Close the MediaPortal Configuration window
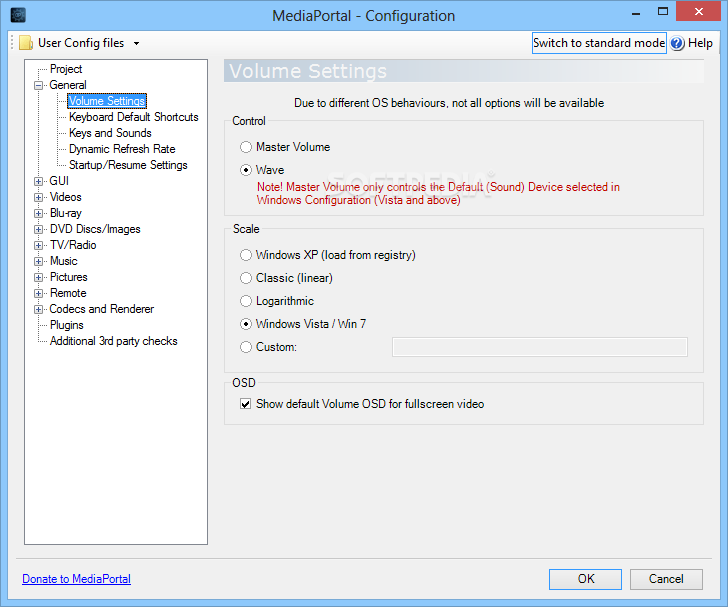 click(699, 12)
